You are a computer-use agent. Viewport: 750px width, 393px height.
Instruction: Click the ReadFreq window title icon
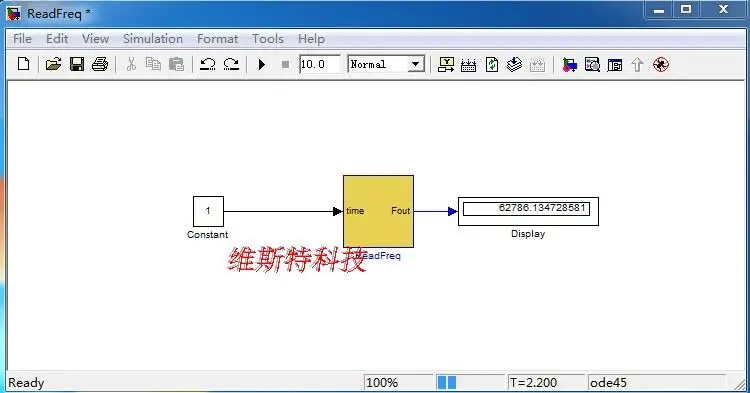pos(13,13)
